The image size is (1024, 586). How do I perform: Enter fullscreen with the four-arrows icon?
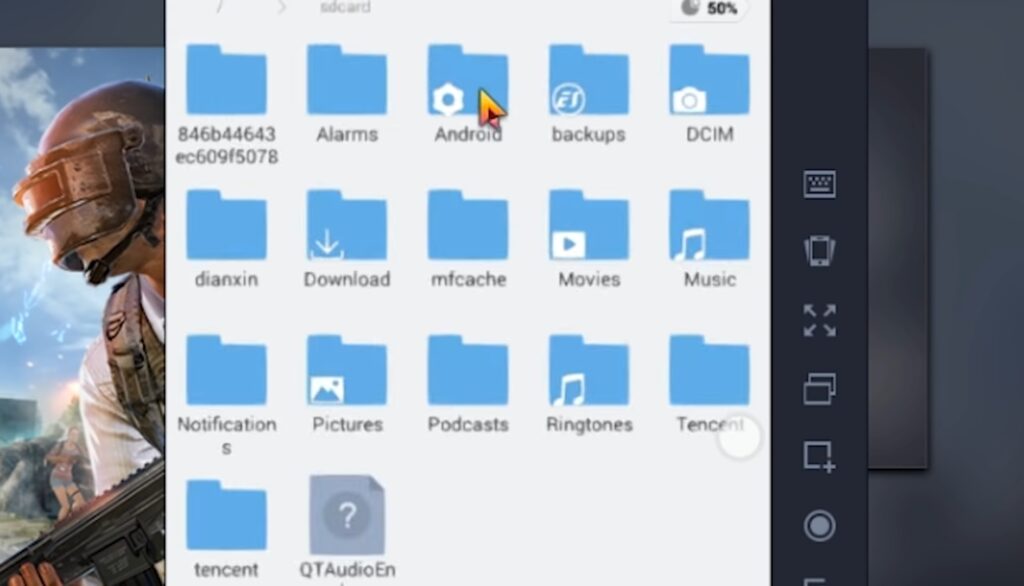click(819, 320)
